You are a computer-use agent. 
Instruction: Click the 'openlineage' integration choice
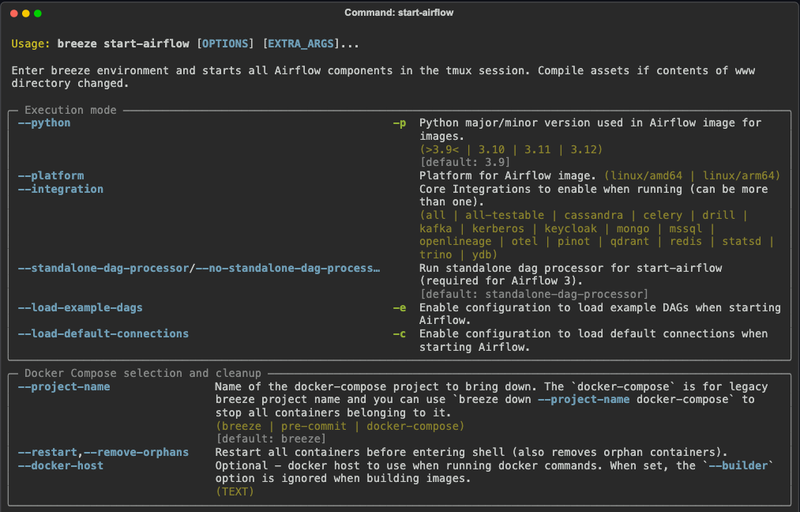click(x=455, y=241)
